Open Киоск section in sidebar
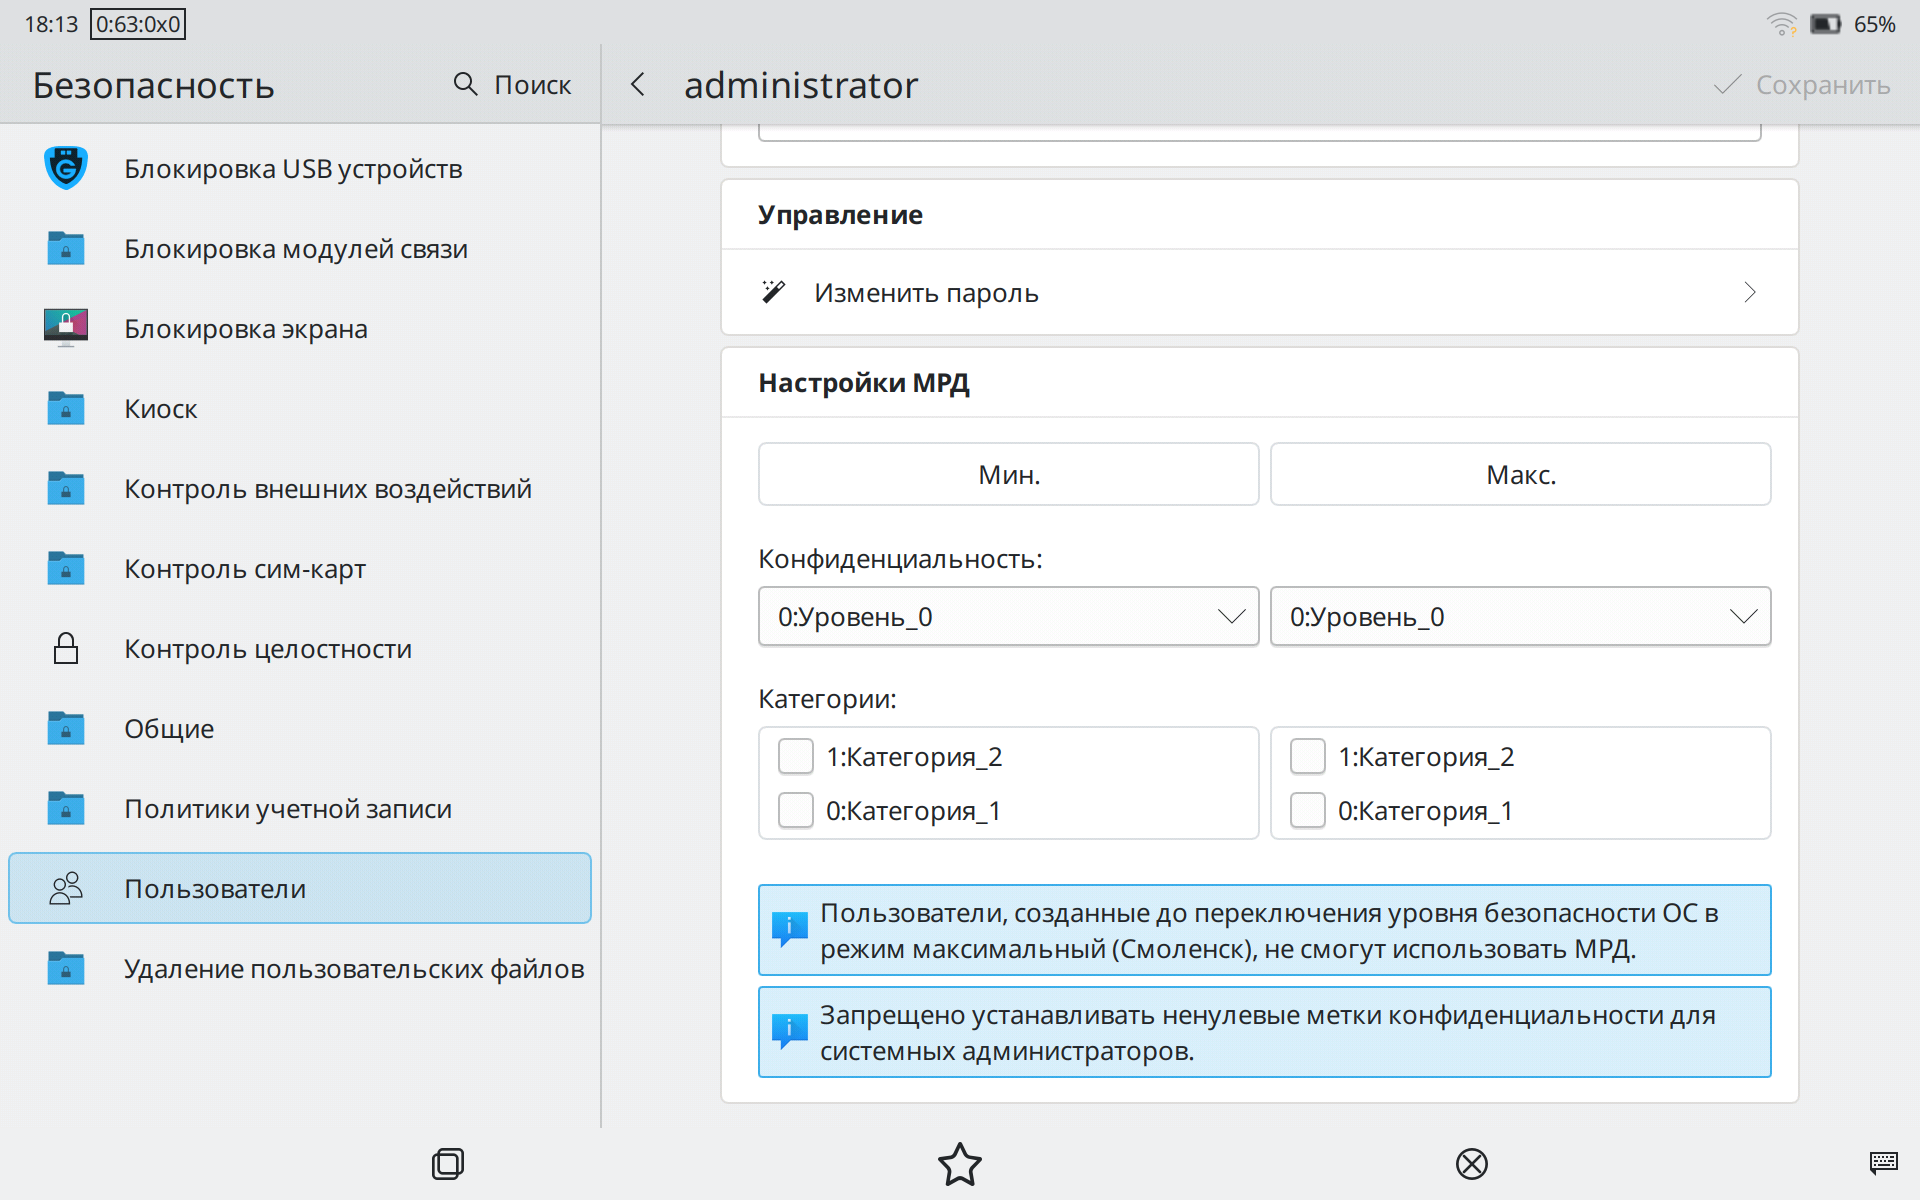 click(x=160, y=408)
